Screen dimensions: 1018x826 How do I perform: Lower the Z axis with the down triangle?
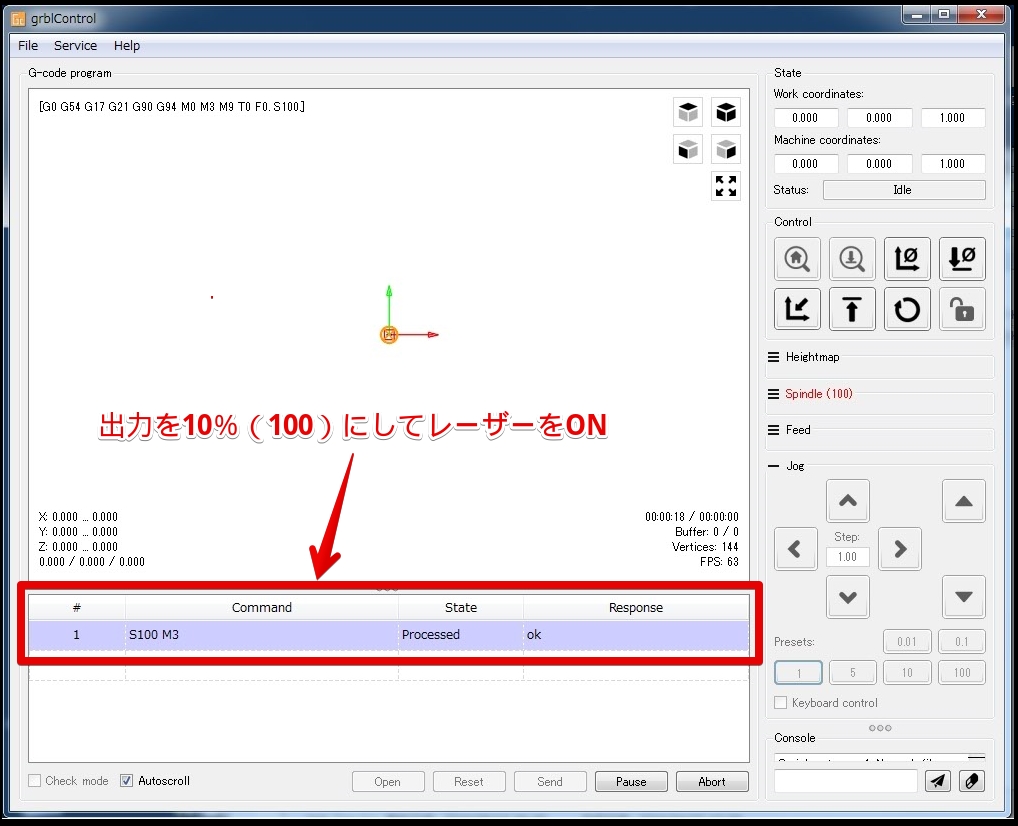click(x=963, y=597)
